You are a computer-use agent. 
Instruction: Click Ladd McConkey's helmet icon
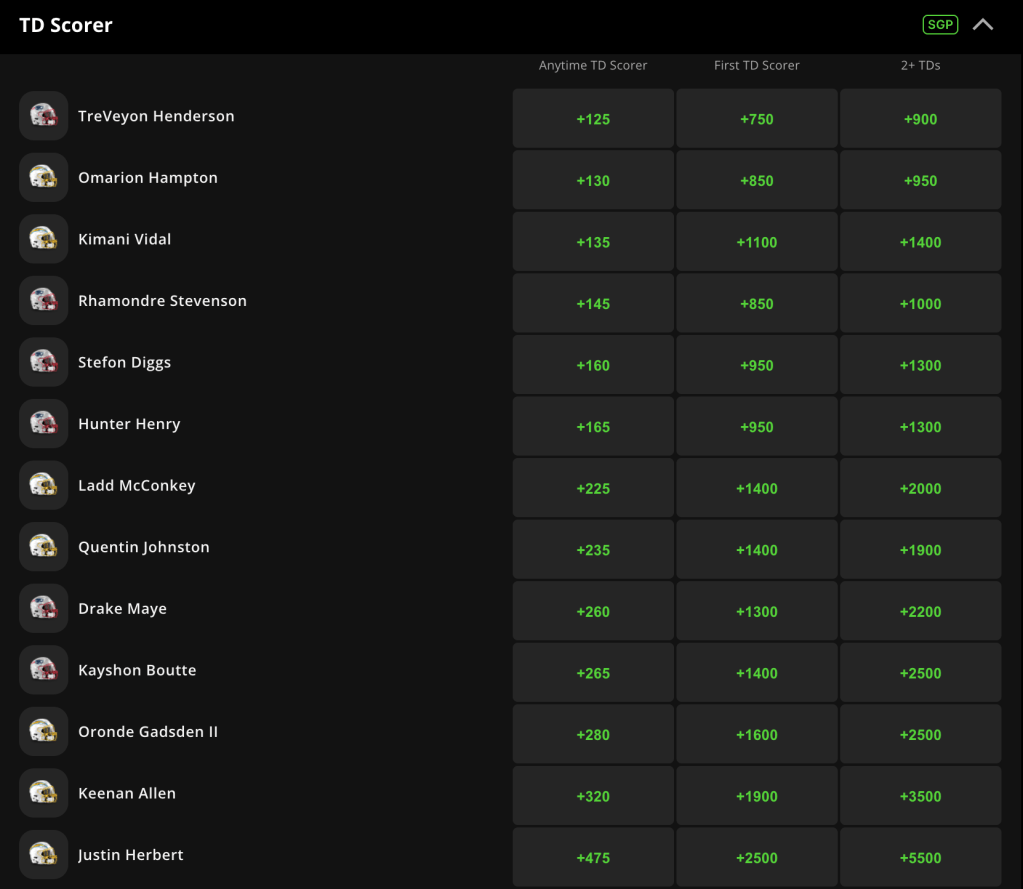pos(44,485)
